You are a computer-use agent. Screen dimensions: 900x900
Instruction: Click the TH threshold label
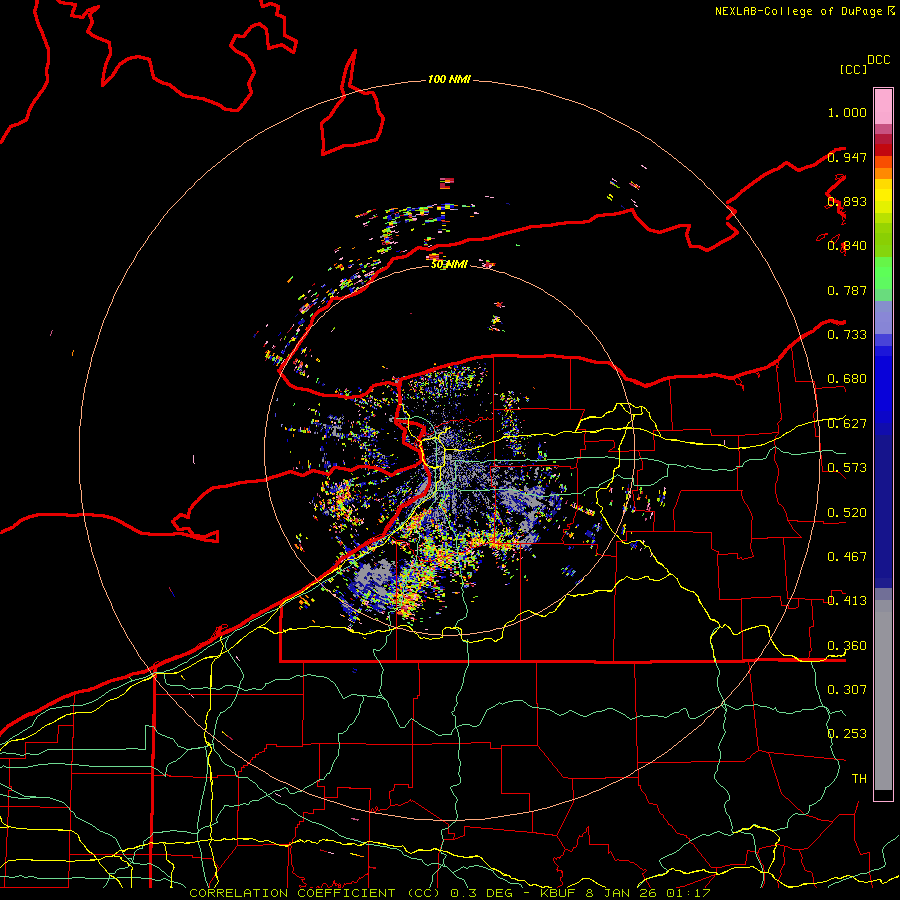coord(859,779)
